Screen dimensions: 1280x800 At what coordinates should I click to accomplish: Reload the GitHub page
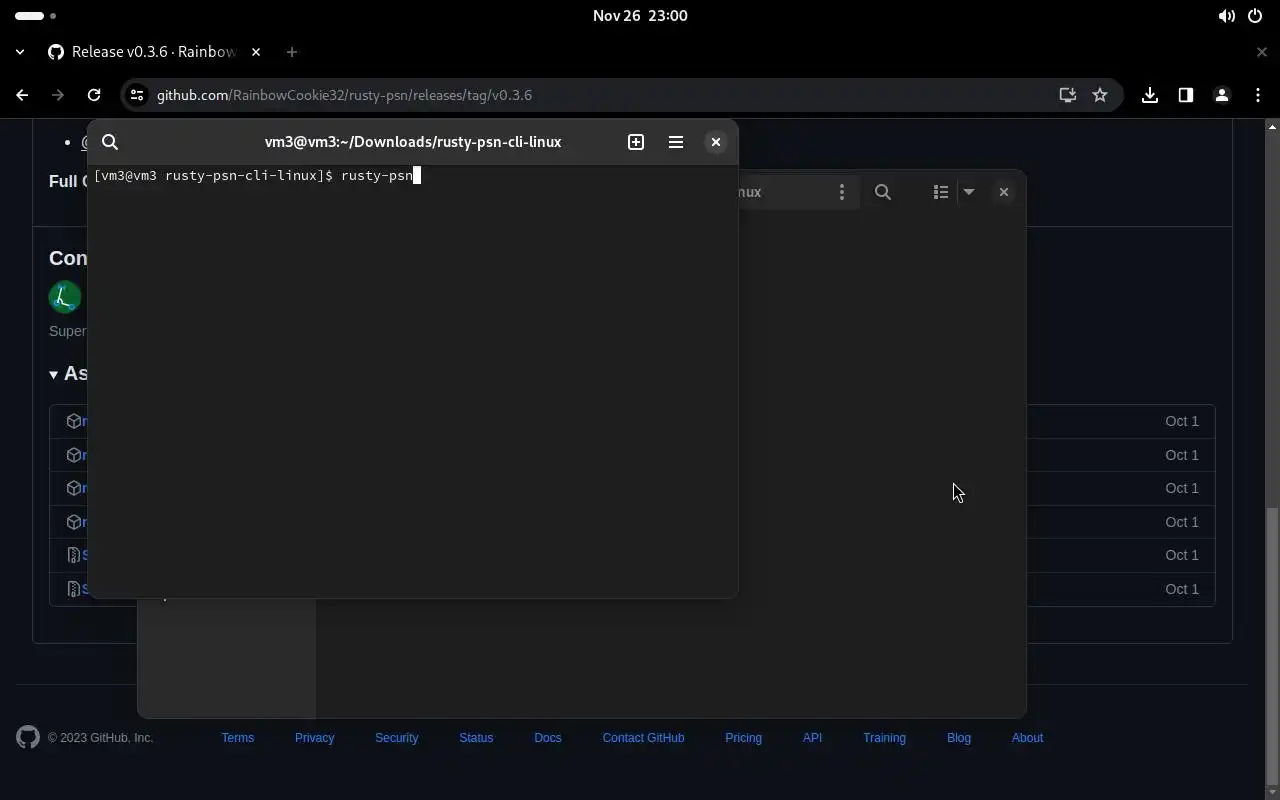94,95
